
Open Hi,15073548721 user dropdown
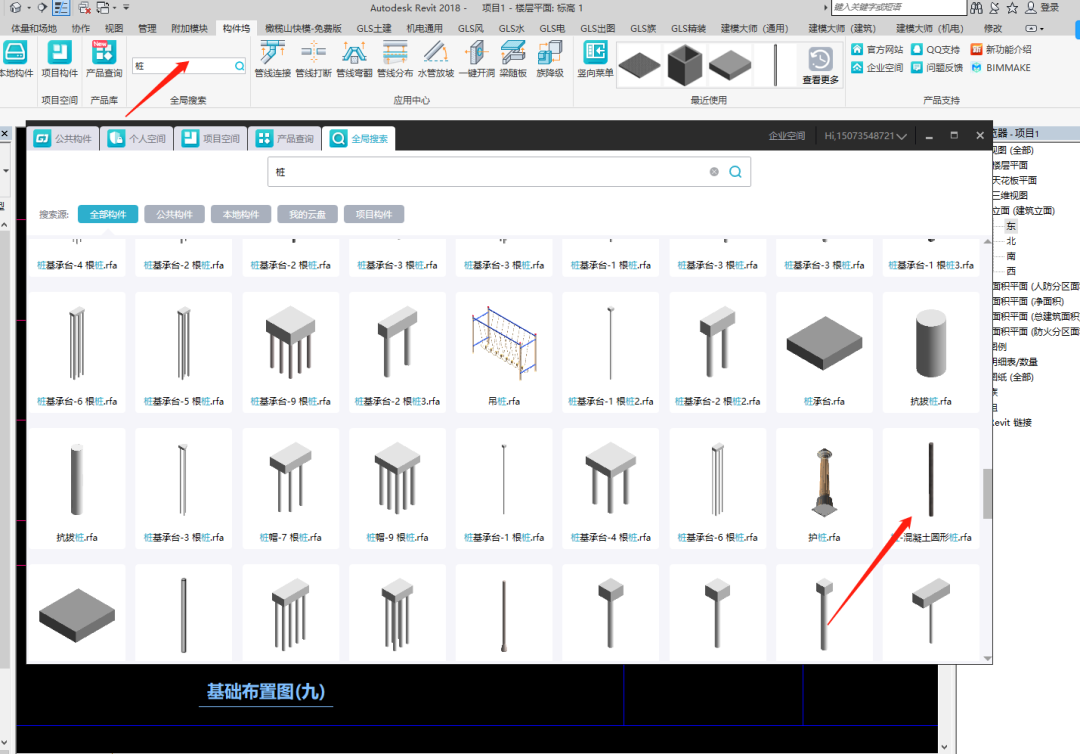(865, 136)
